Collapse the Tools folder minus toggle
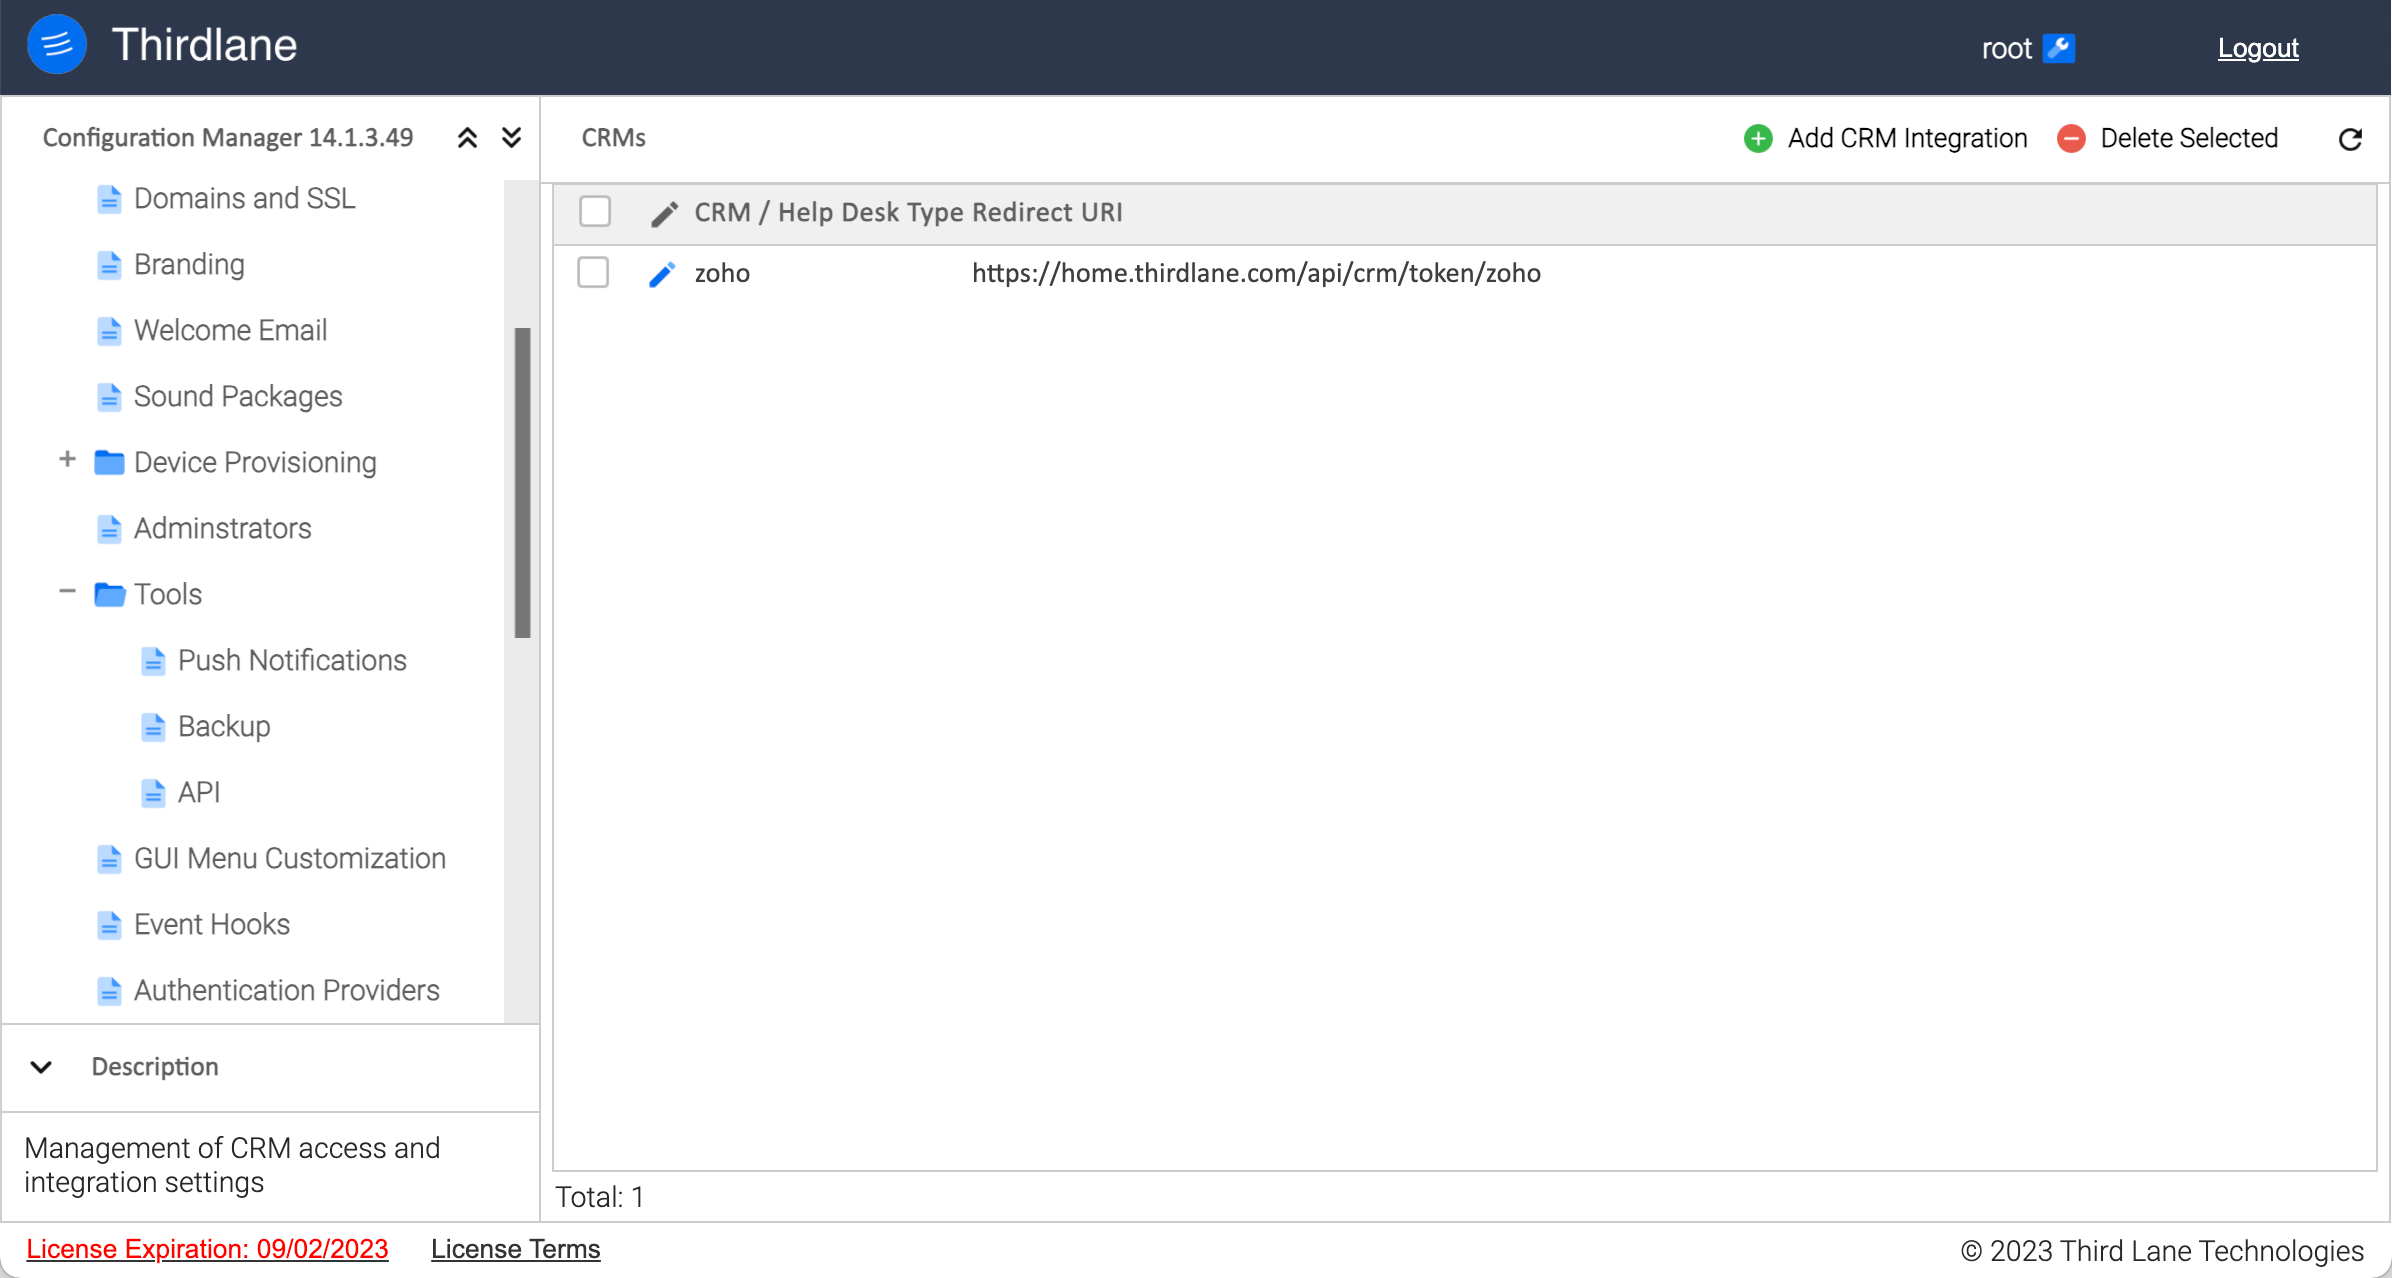2392x1278 pixels. pyautogui.click(x=67, y=591)
